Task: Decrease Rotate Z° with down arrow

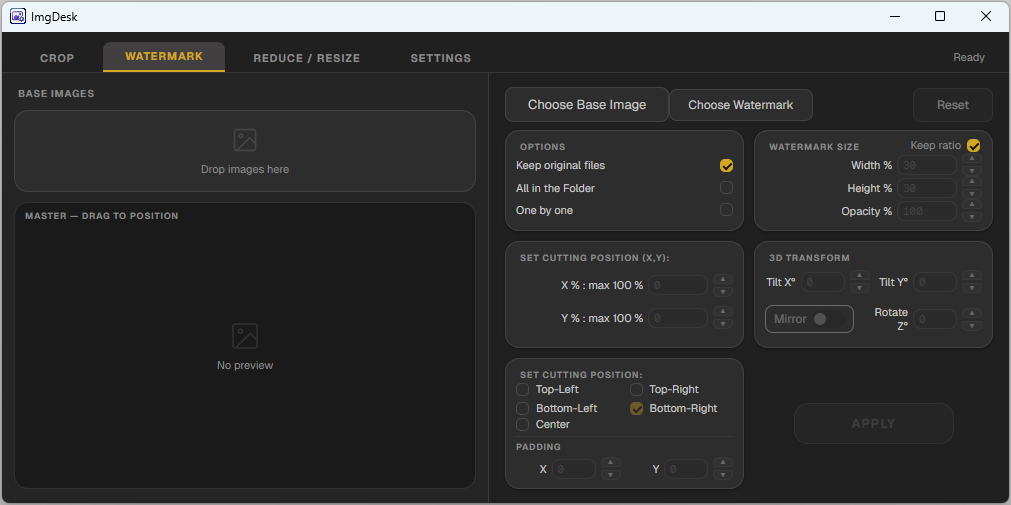Action: (972, 325)
